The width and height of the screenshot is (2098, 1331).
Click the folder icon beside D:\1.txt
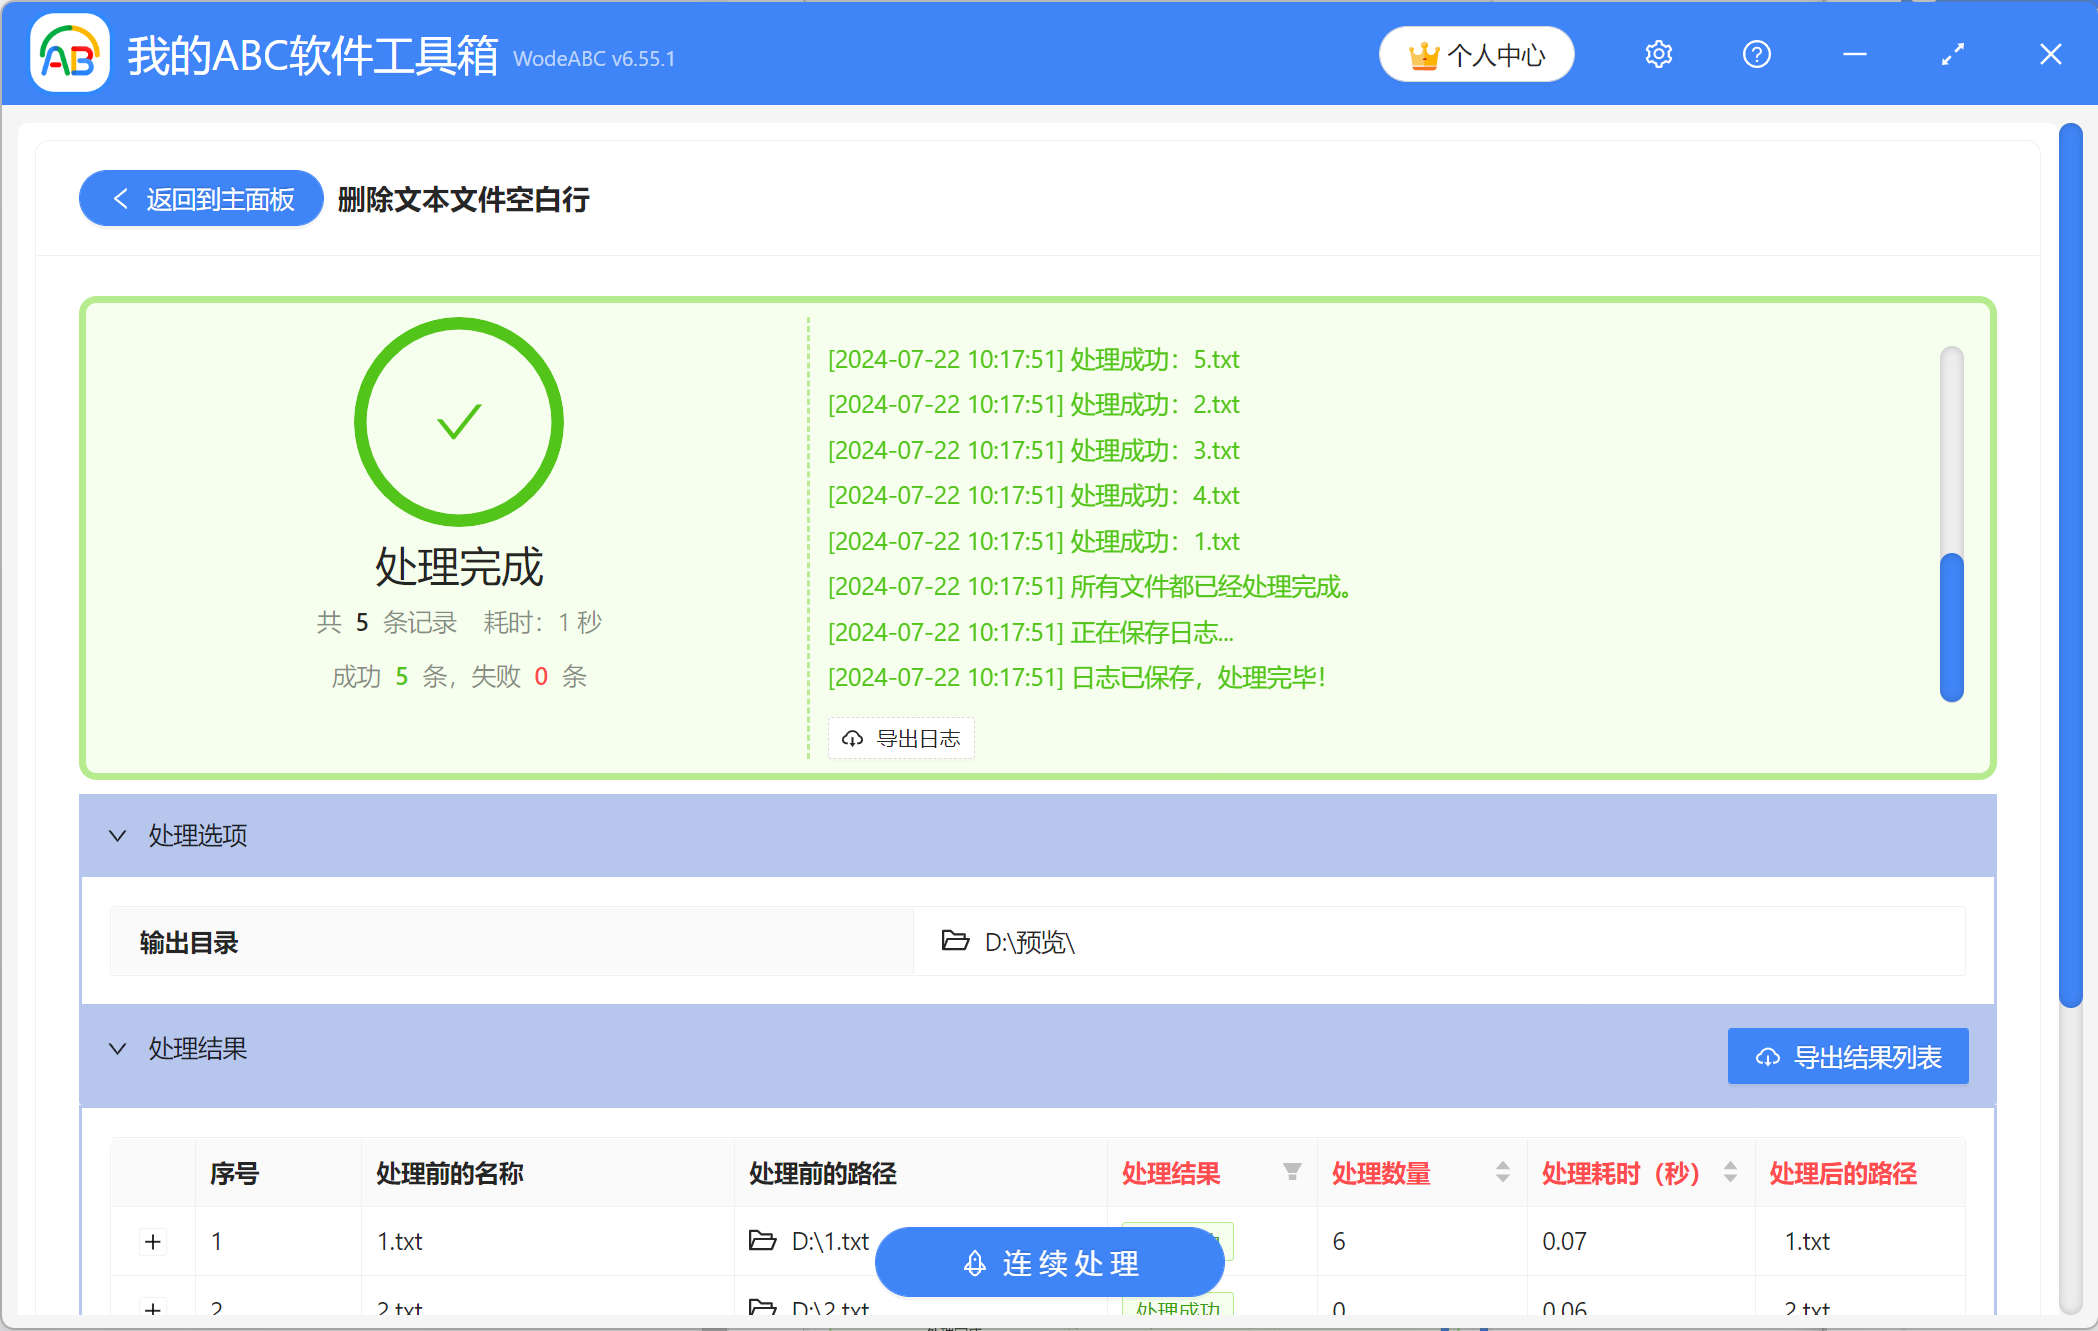[x=762, y=1241]
